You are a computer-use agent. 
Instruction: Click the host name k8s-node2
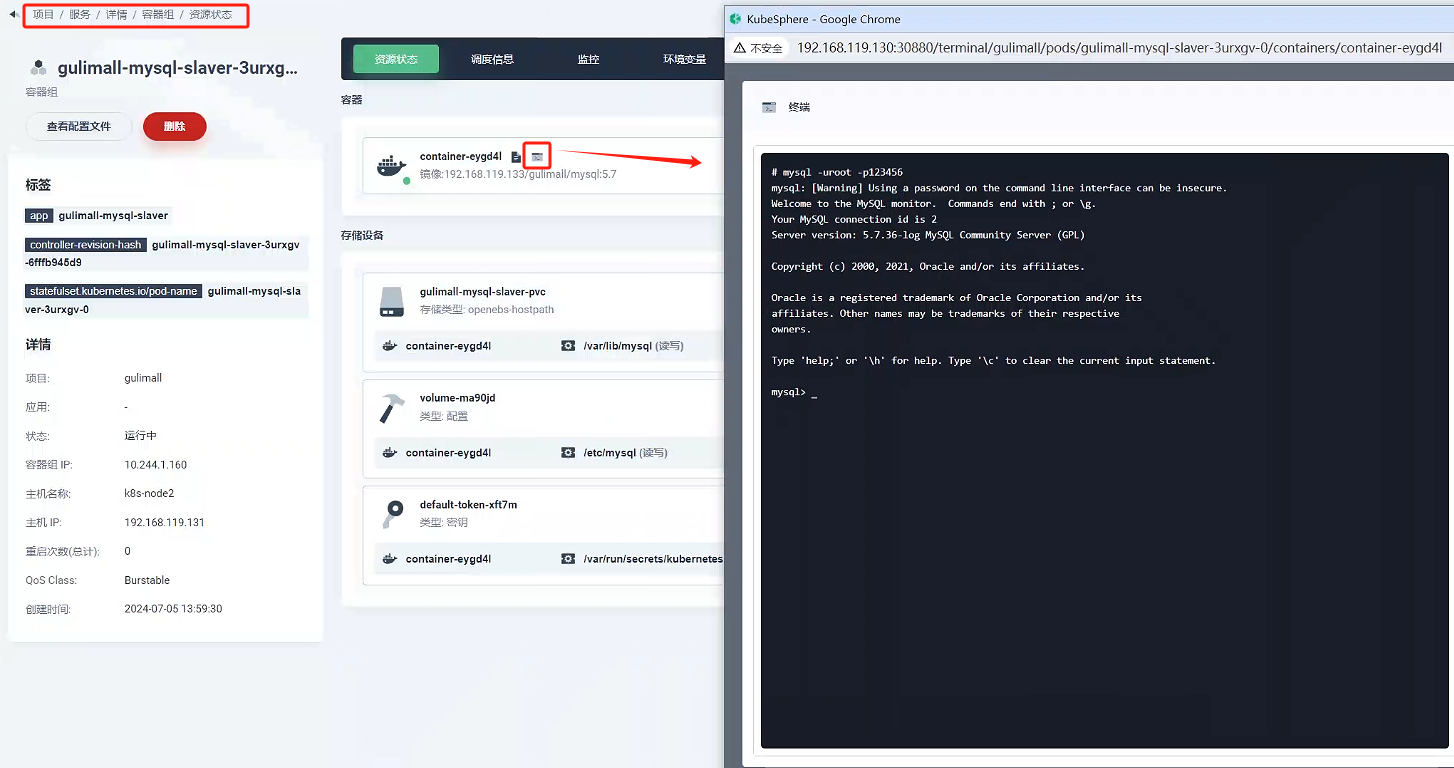tap(149, 494)
